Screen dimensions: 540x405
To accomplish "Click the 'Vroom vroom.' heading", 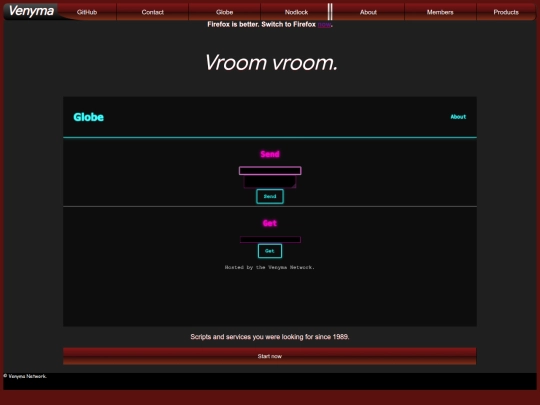I will click(x=271, y=63).
